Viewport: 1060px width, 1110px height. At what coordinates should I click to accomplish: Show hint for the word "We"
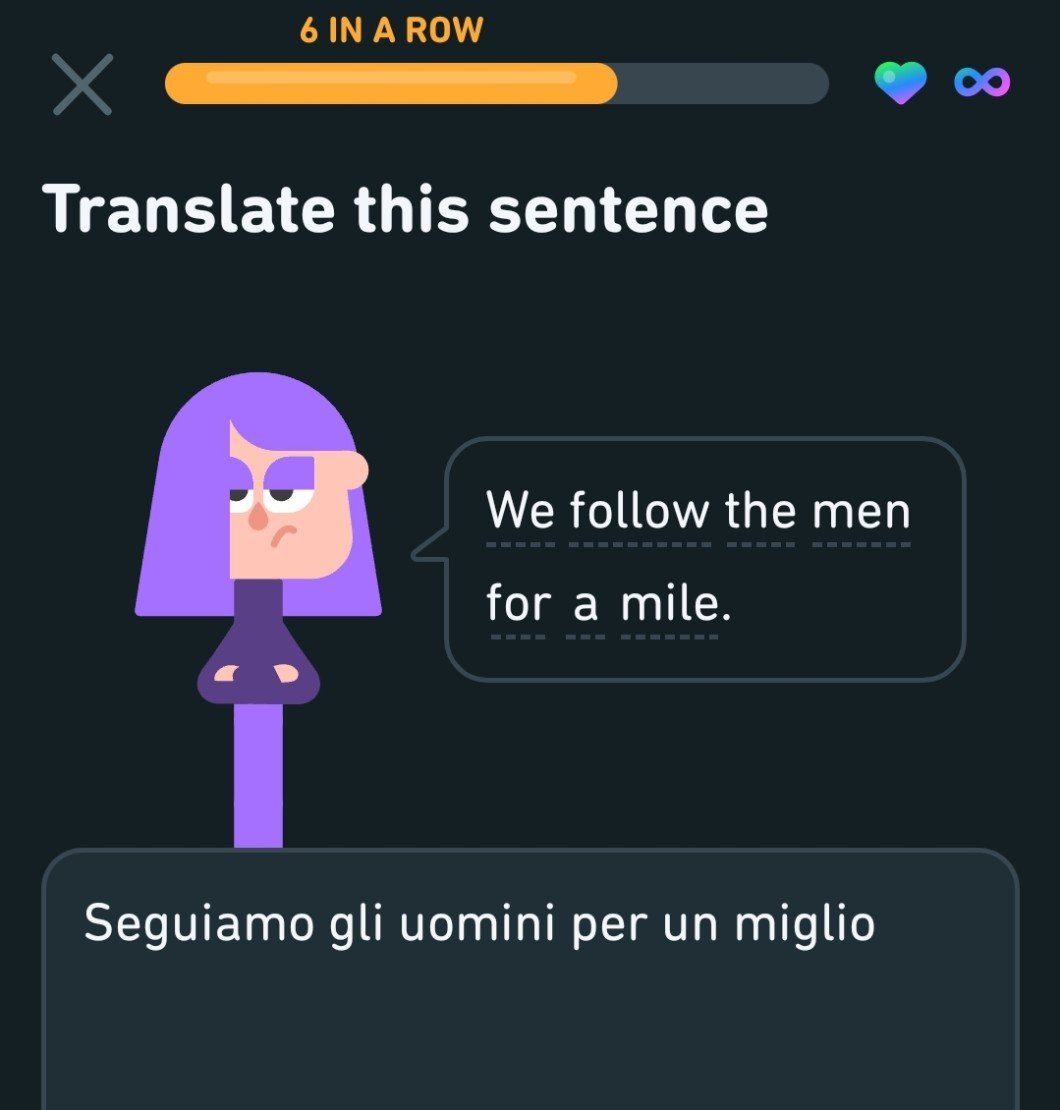pyautogui.click(x=519, y=512)
